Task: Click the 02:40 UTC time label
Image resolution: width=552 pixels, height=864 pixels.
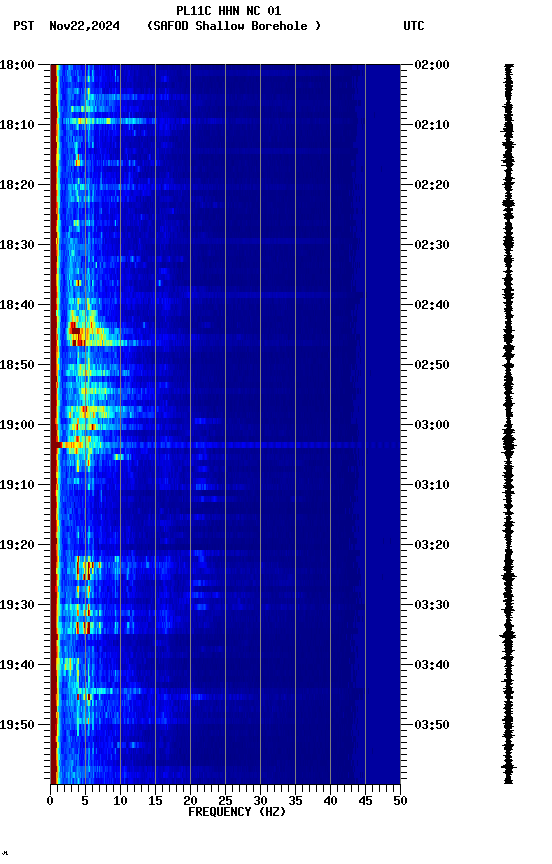Action: coord(432,305)
